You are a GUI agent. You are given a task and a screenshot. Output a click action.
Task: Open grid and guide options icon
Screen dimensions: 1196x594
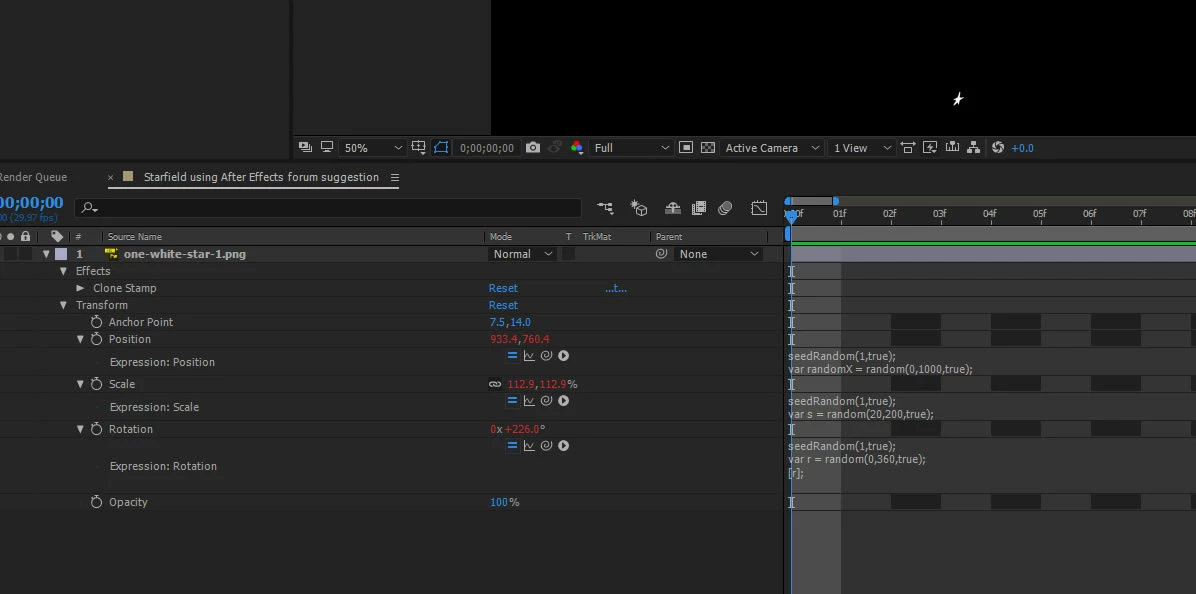click(418, 147)
